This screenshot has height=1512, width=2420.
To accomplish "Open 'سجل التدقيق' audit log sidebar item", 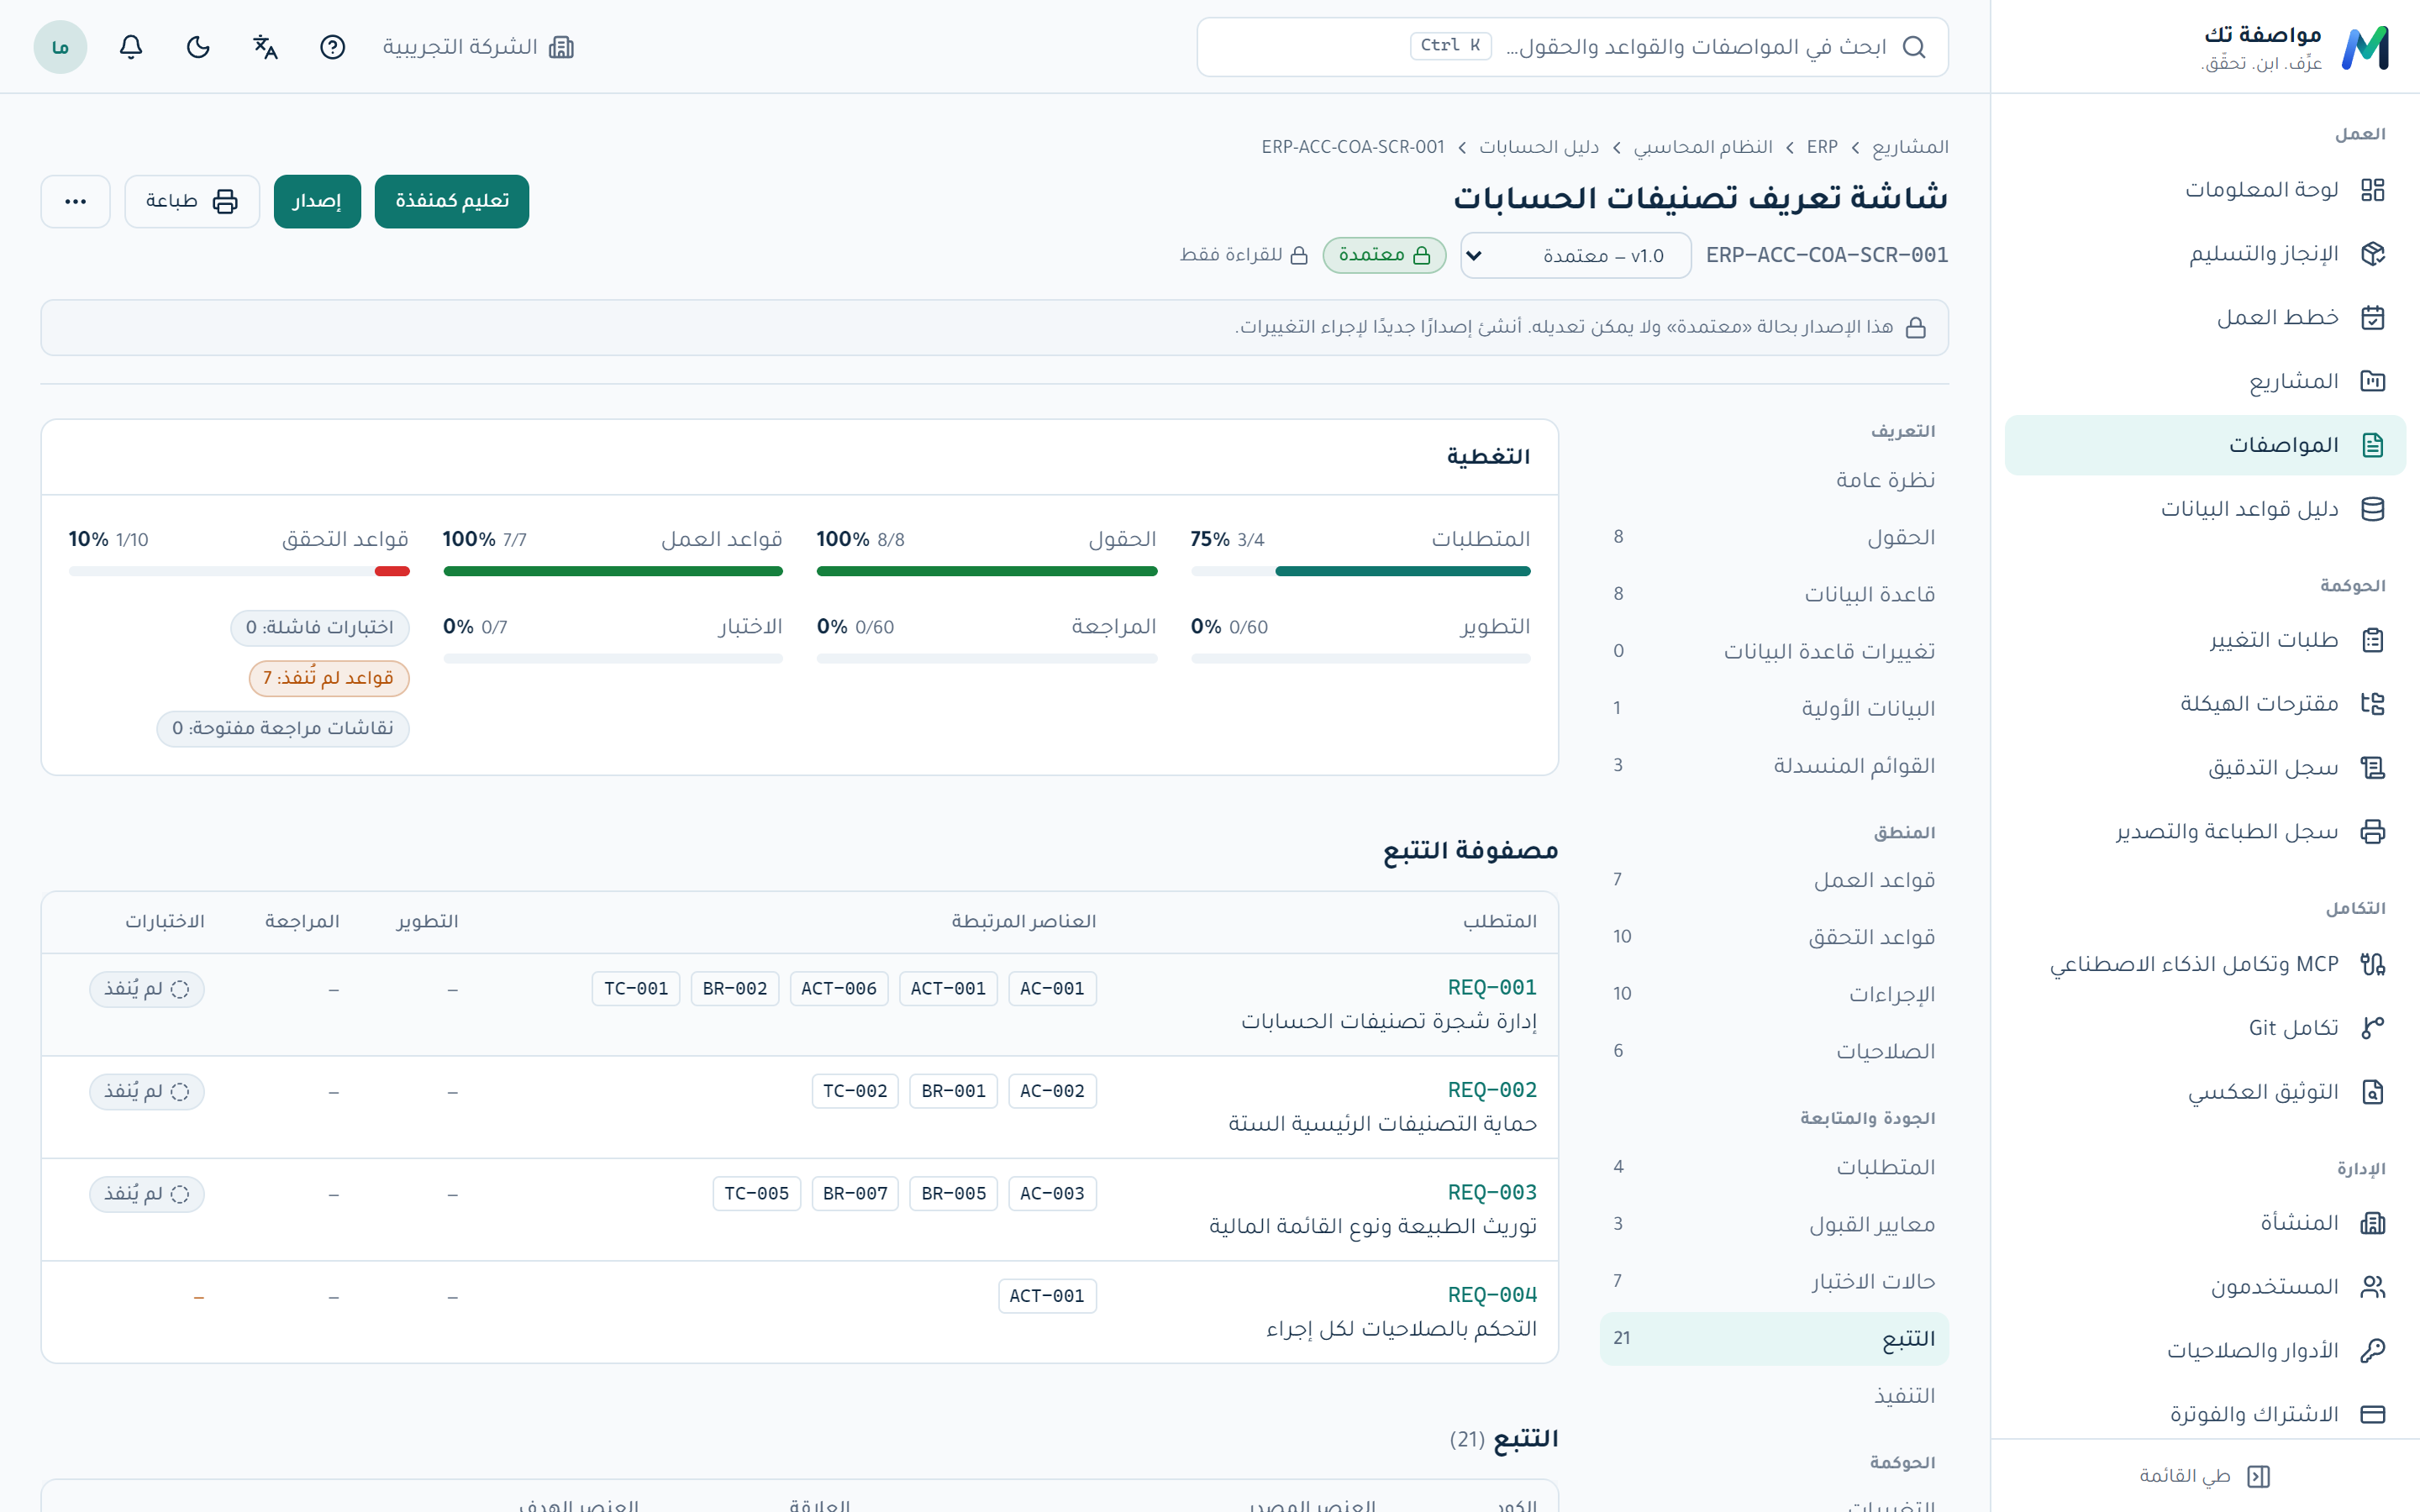I will [2205, 768].
